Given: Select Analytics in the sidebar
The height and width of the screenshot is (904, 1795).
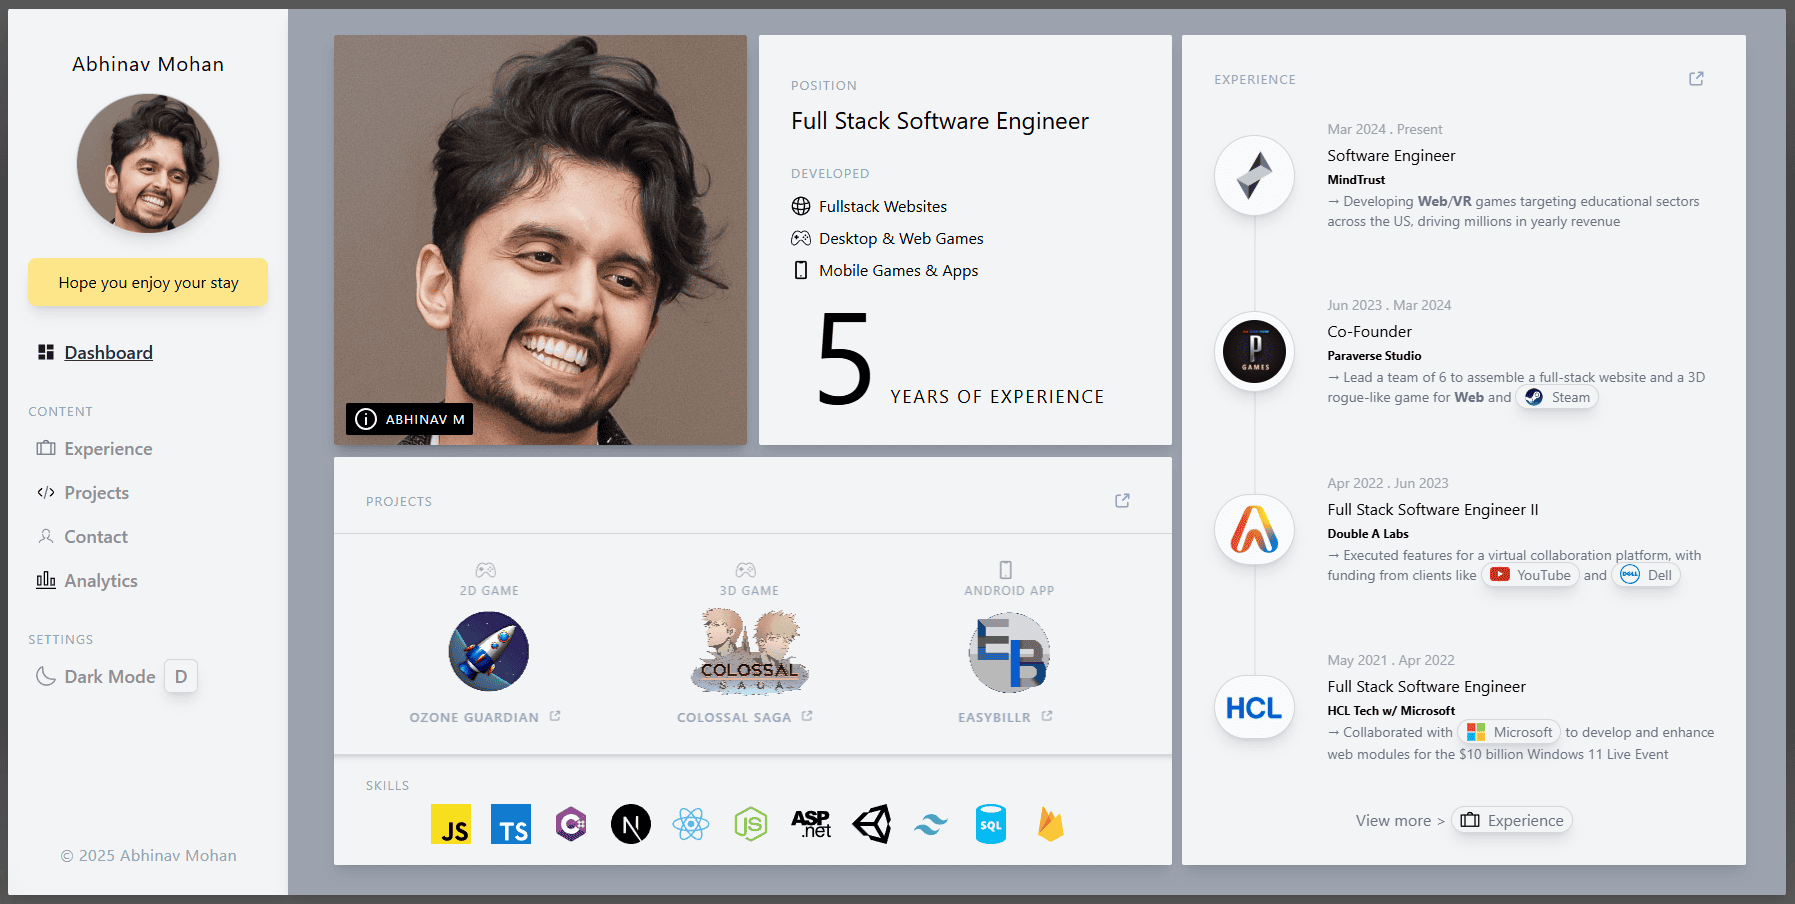Looking at the screenshot, I should [100, 580].
